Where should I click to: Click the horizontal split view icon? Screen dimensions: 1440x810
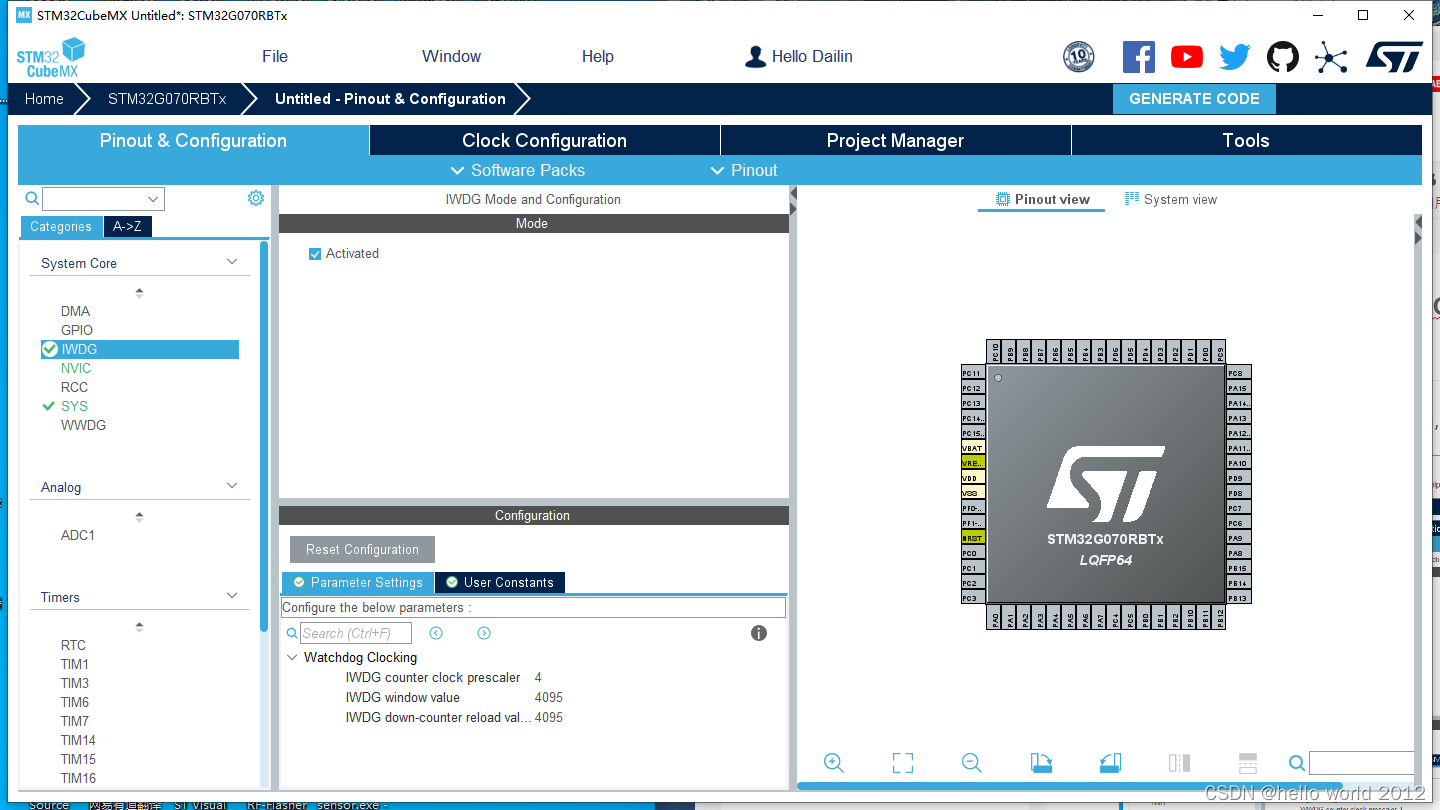click(x=1248, y=763)
